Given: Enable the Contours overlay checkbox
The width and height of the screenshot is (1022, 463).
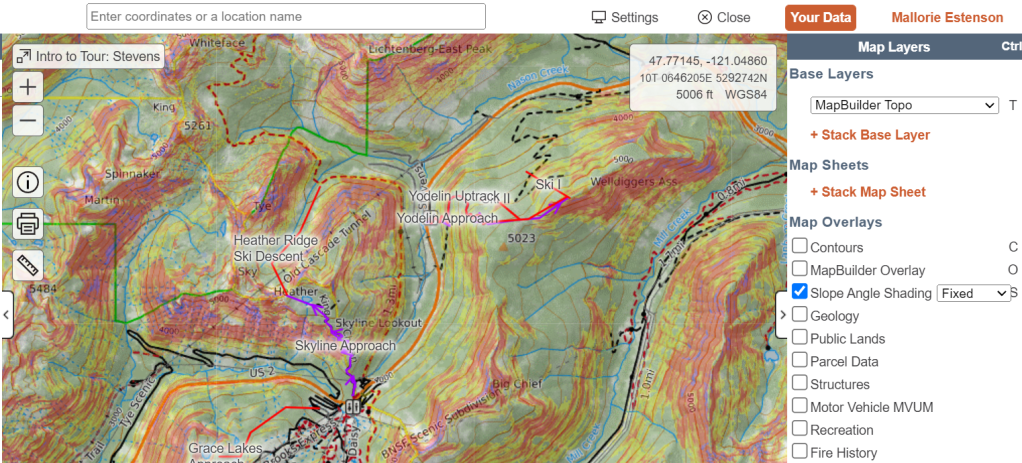Looking at the screenshot, I should (x=800, y=246).
